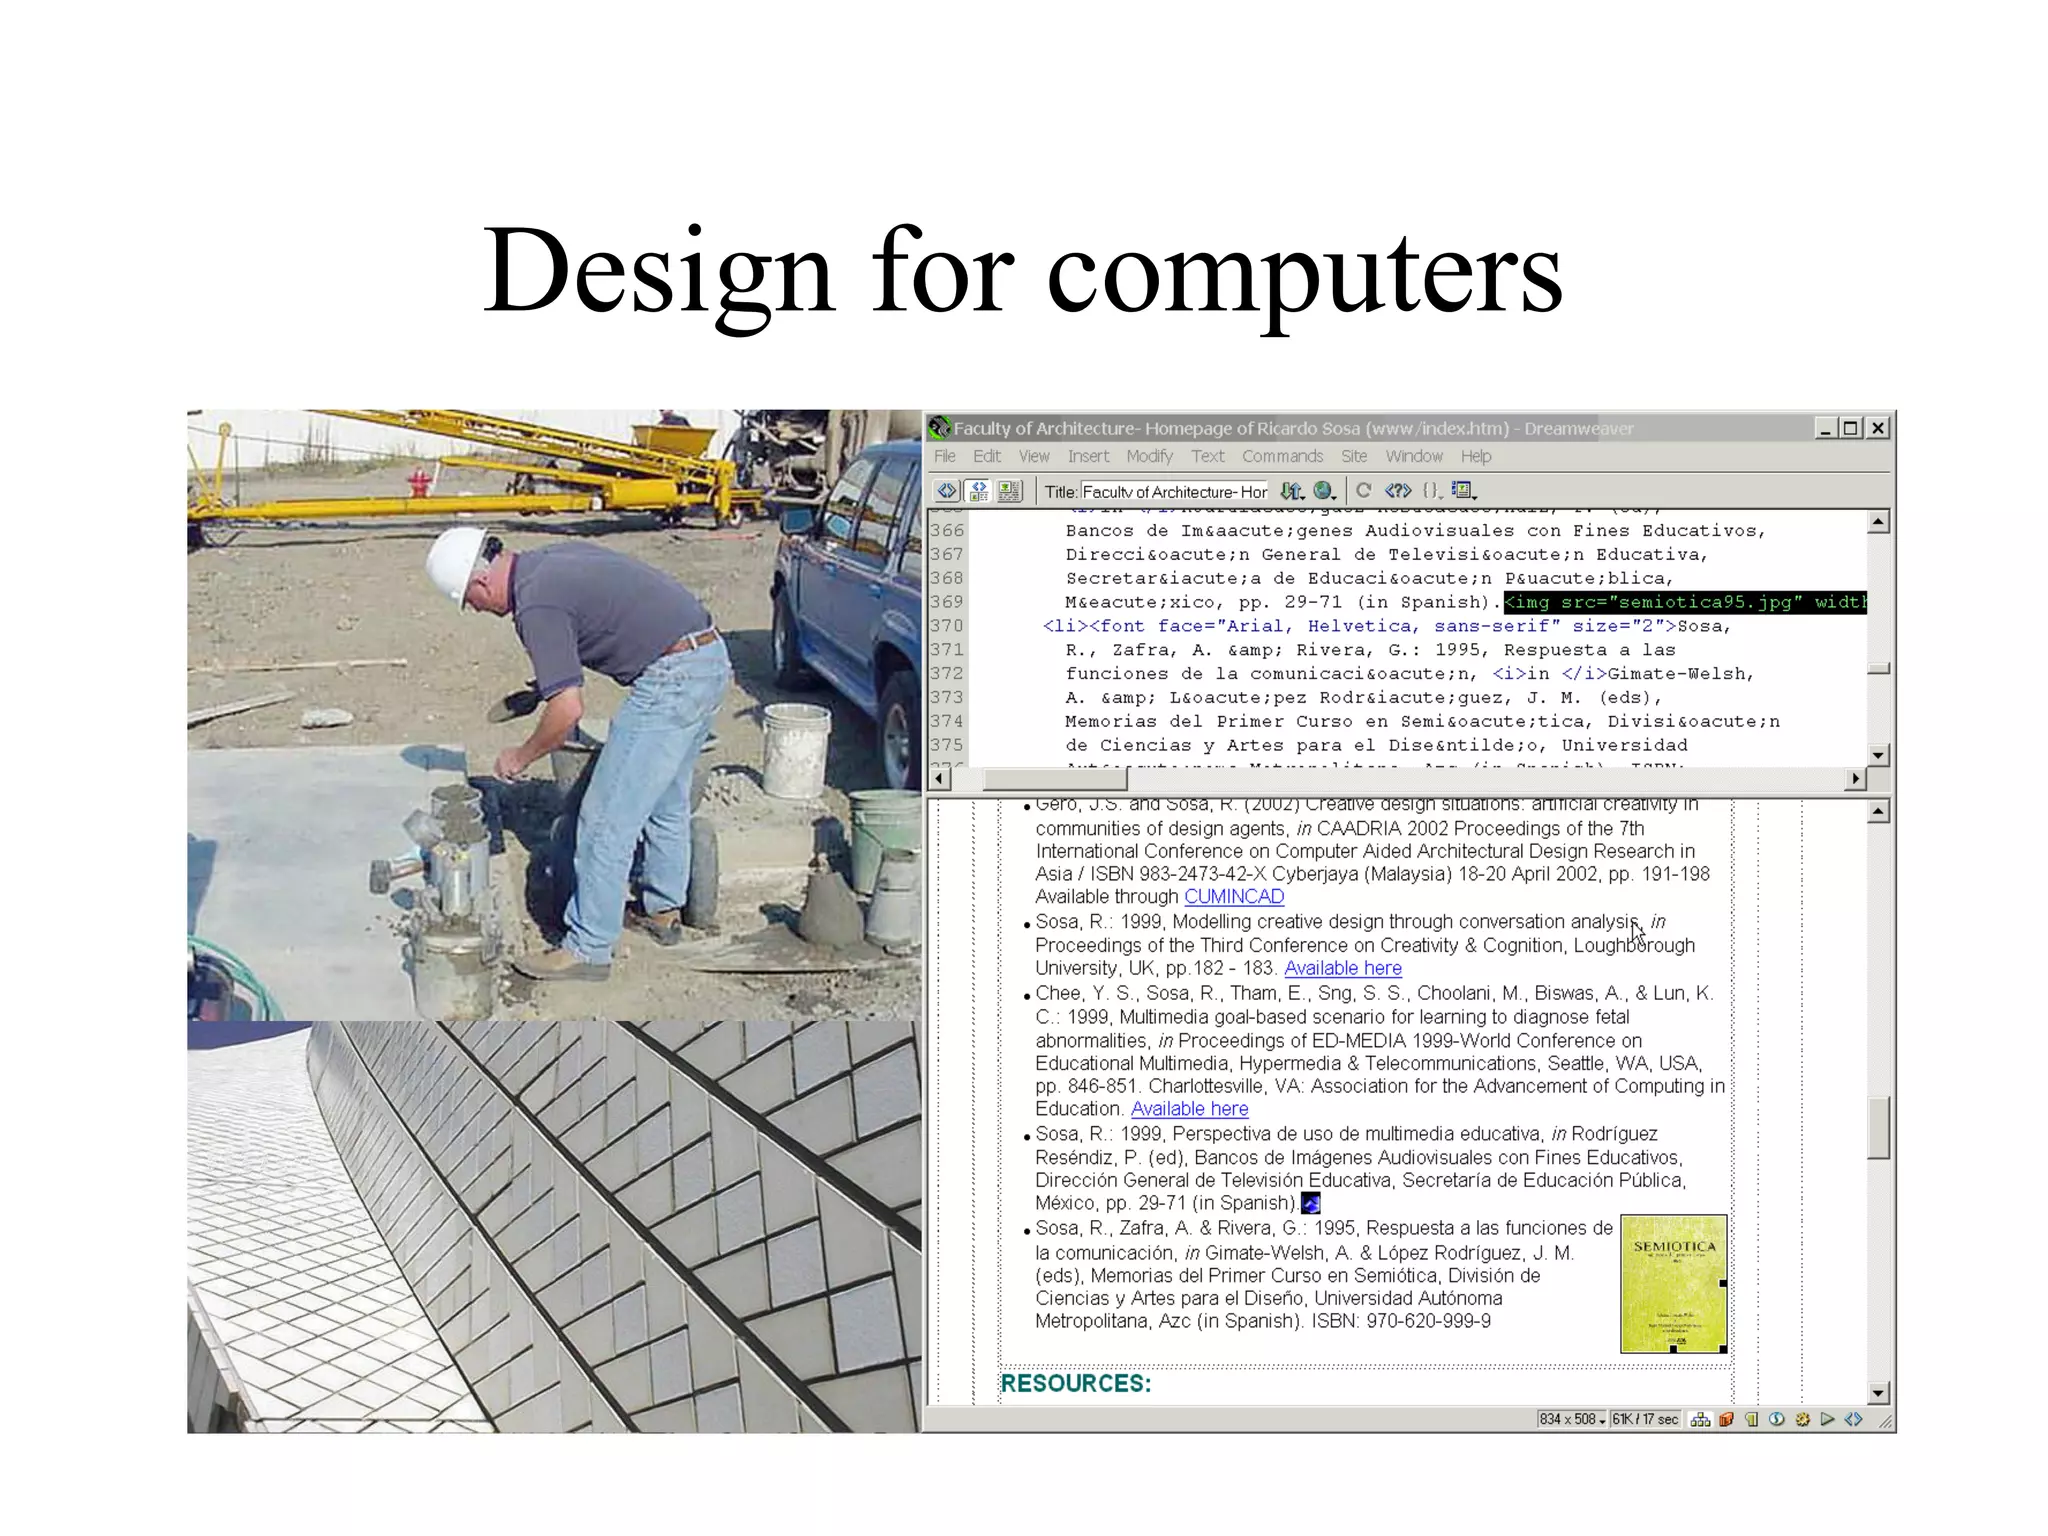Click the Sosa, R.: 1999, Modelling creative design entry

point(1366,945)
